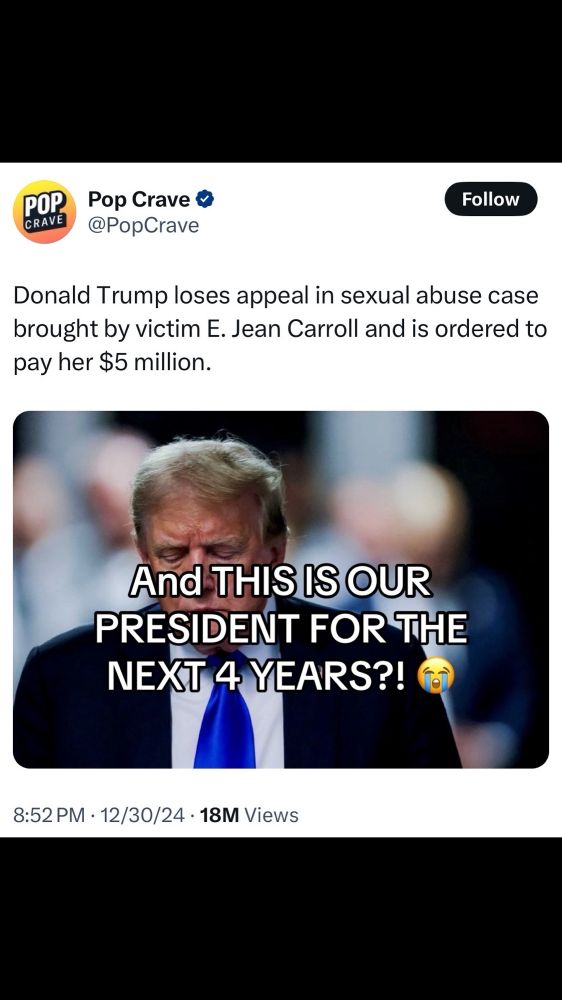Tap the black area below the tweet

coord(281,918)
